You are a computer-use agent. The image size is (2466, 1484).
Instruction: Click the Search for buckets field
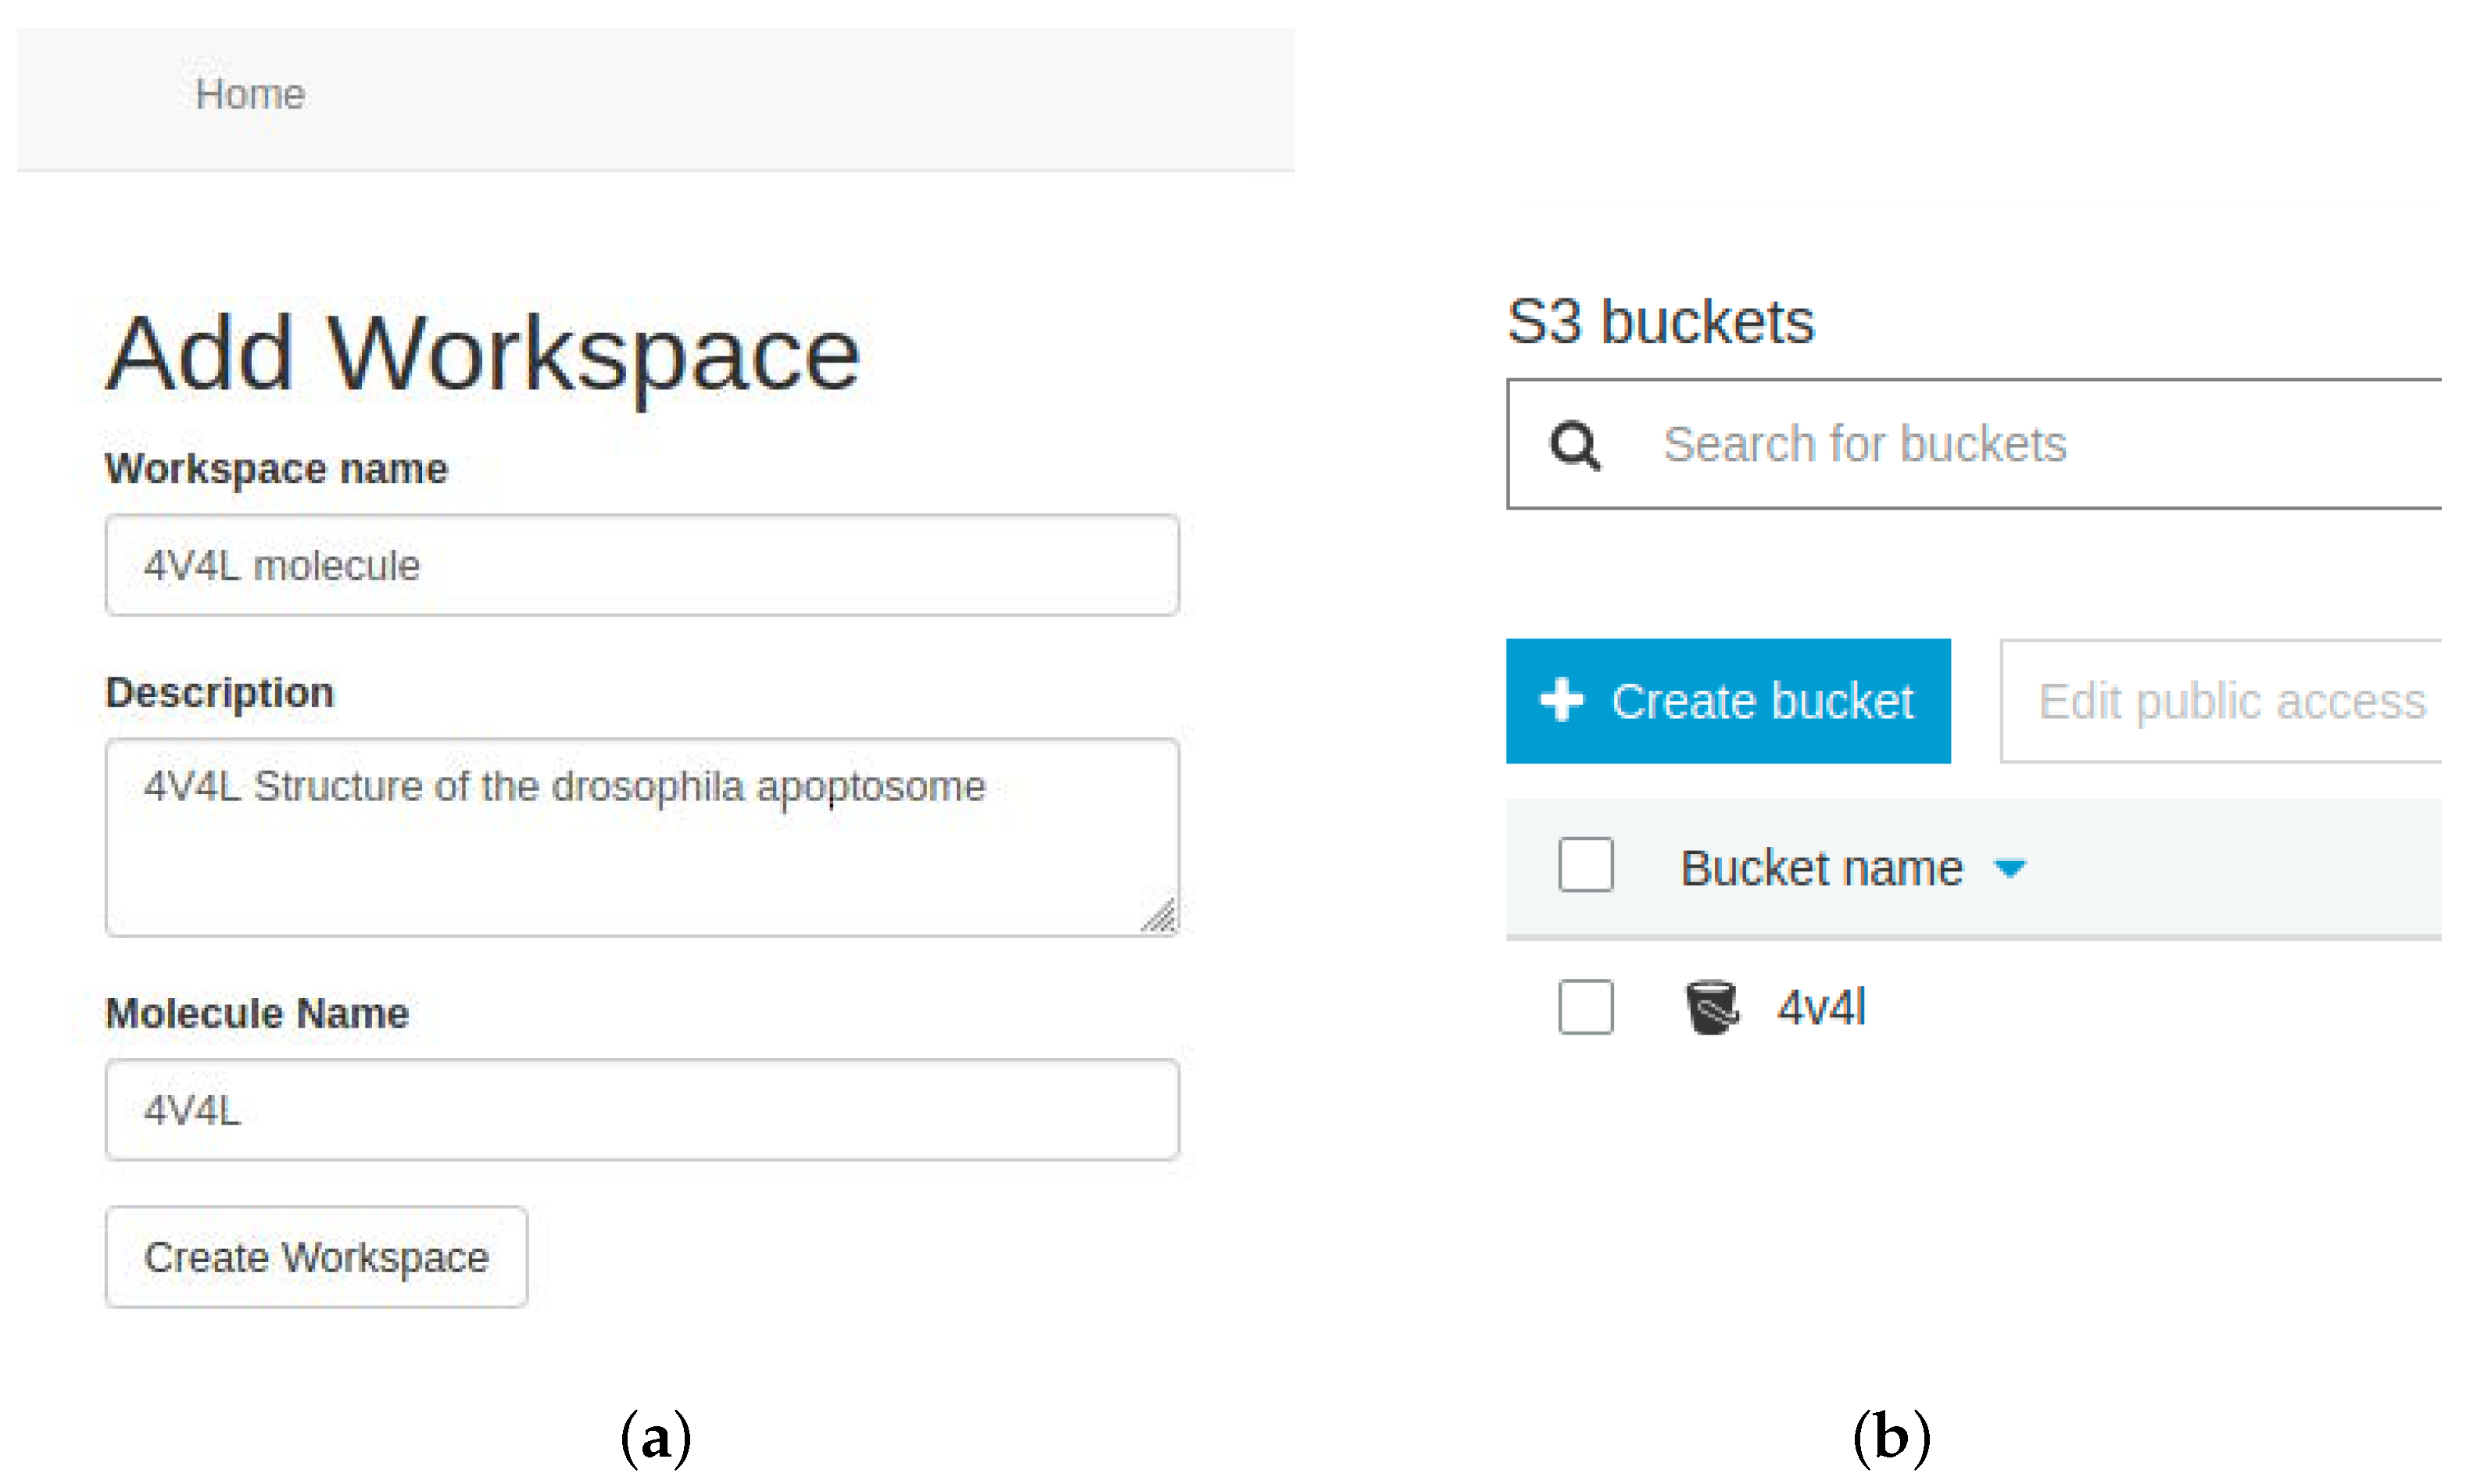click(1974, 444)
